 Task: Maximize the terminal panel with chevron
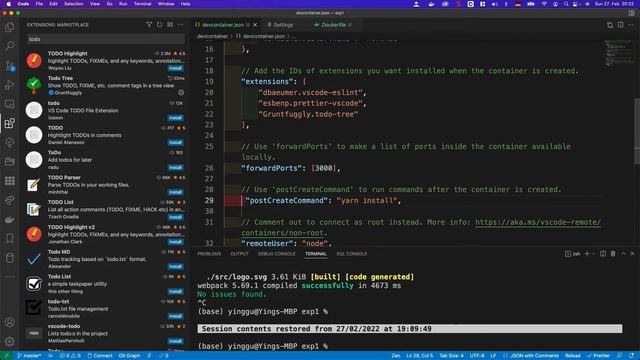tap(623, 253)
